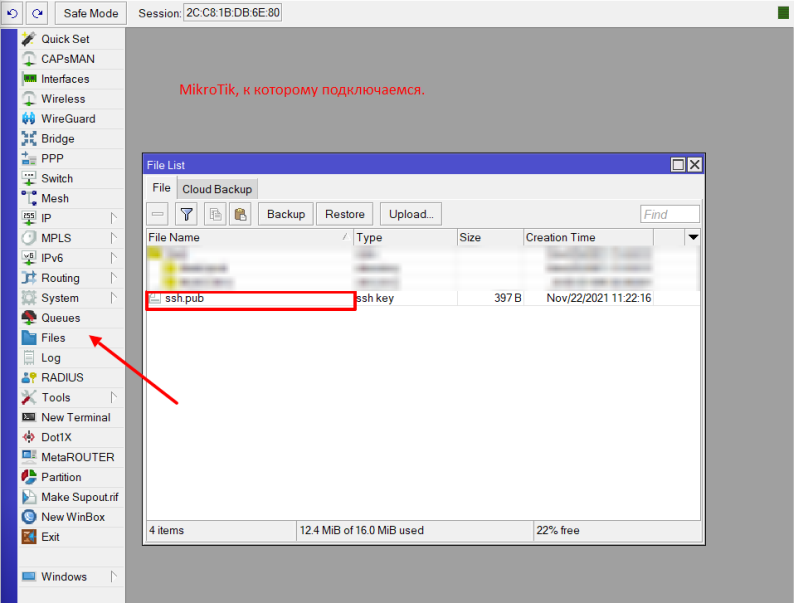
Task: Click the Undo arrow icon
Action: (x=12, y=13)
